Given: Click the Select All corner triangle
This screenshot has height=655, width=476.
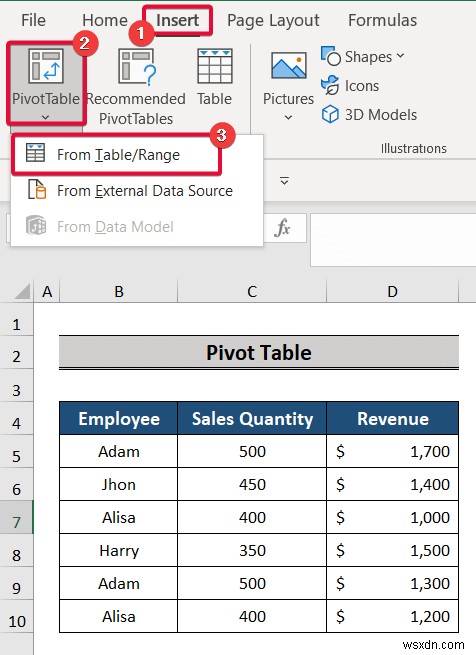Looking at the screenshot, I should coord(22,291).
